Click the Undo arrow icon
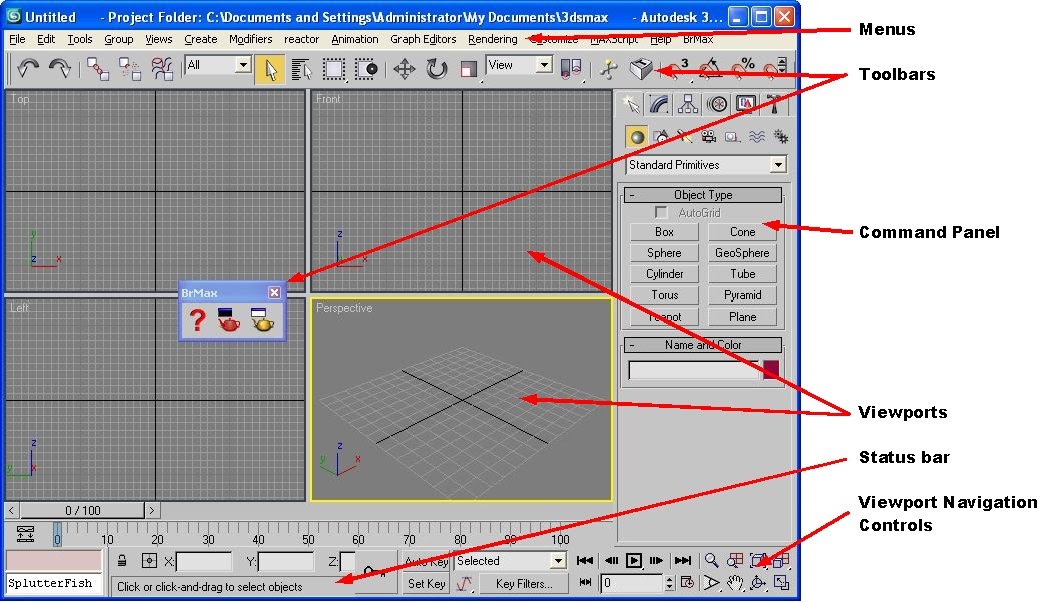The image size is (1040, 602). click(28, 68)
